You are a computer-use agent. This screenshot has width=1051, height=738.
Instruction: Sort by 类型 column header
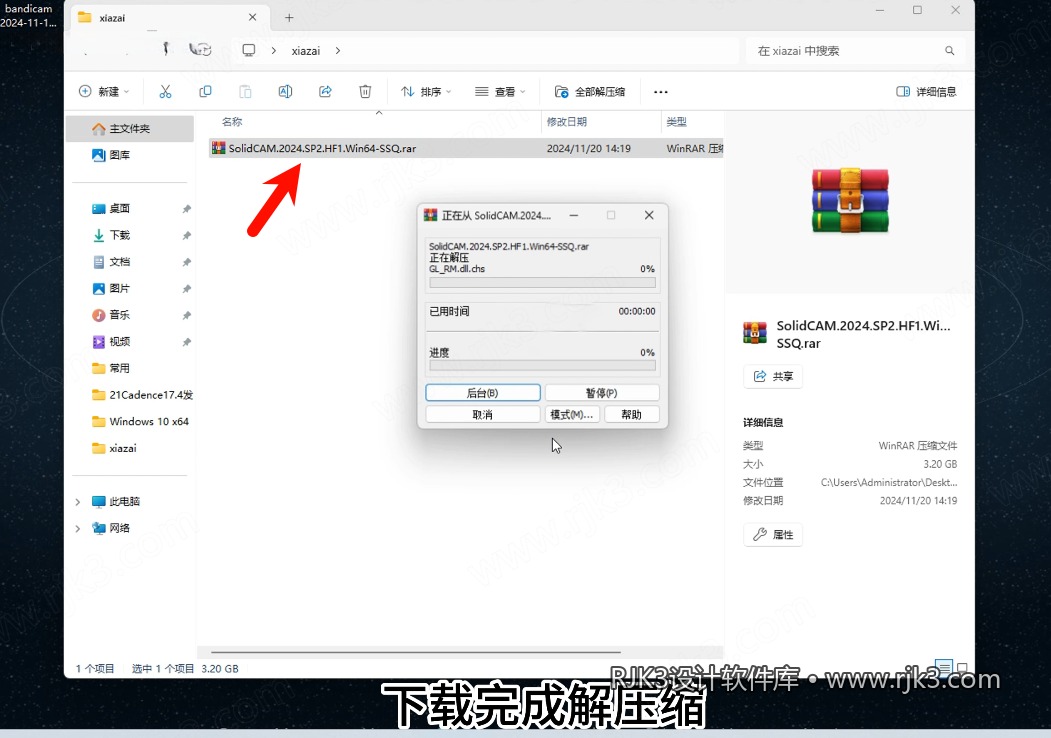click(676, 122)
